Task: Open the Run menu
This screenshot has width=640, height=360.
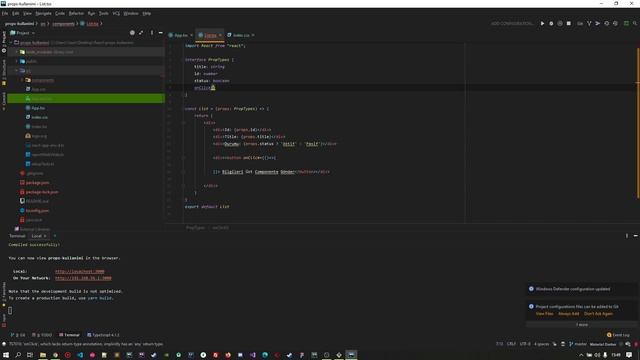Action: (91, 13)
